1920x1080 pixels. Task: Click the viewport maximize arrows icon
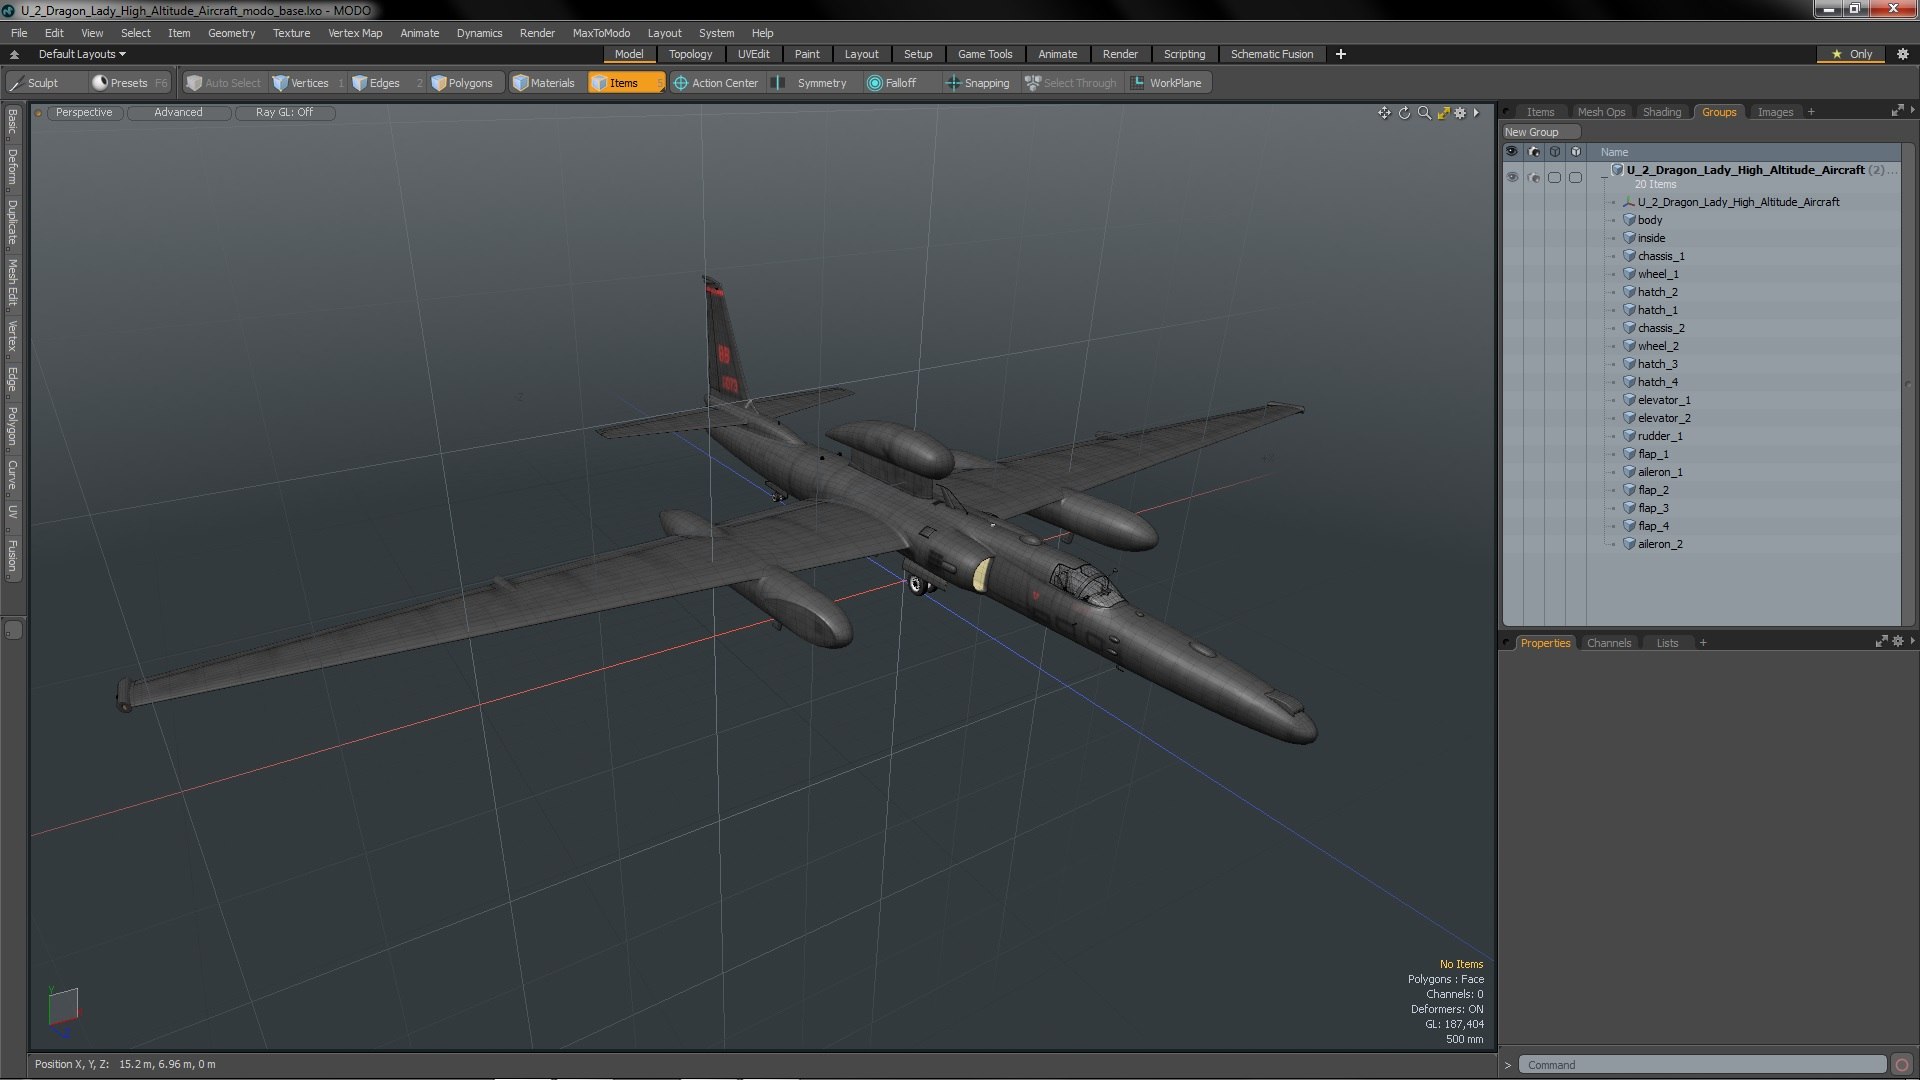(1443, 113)
